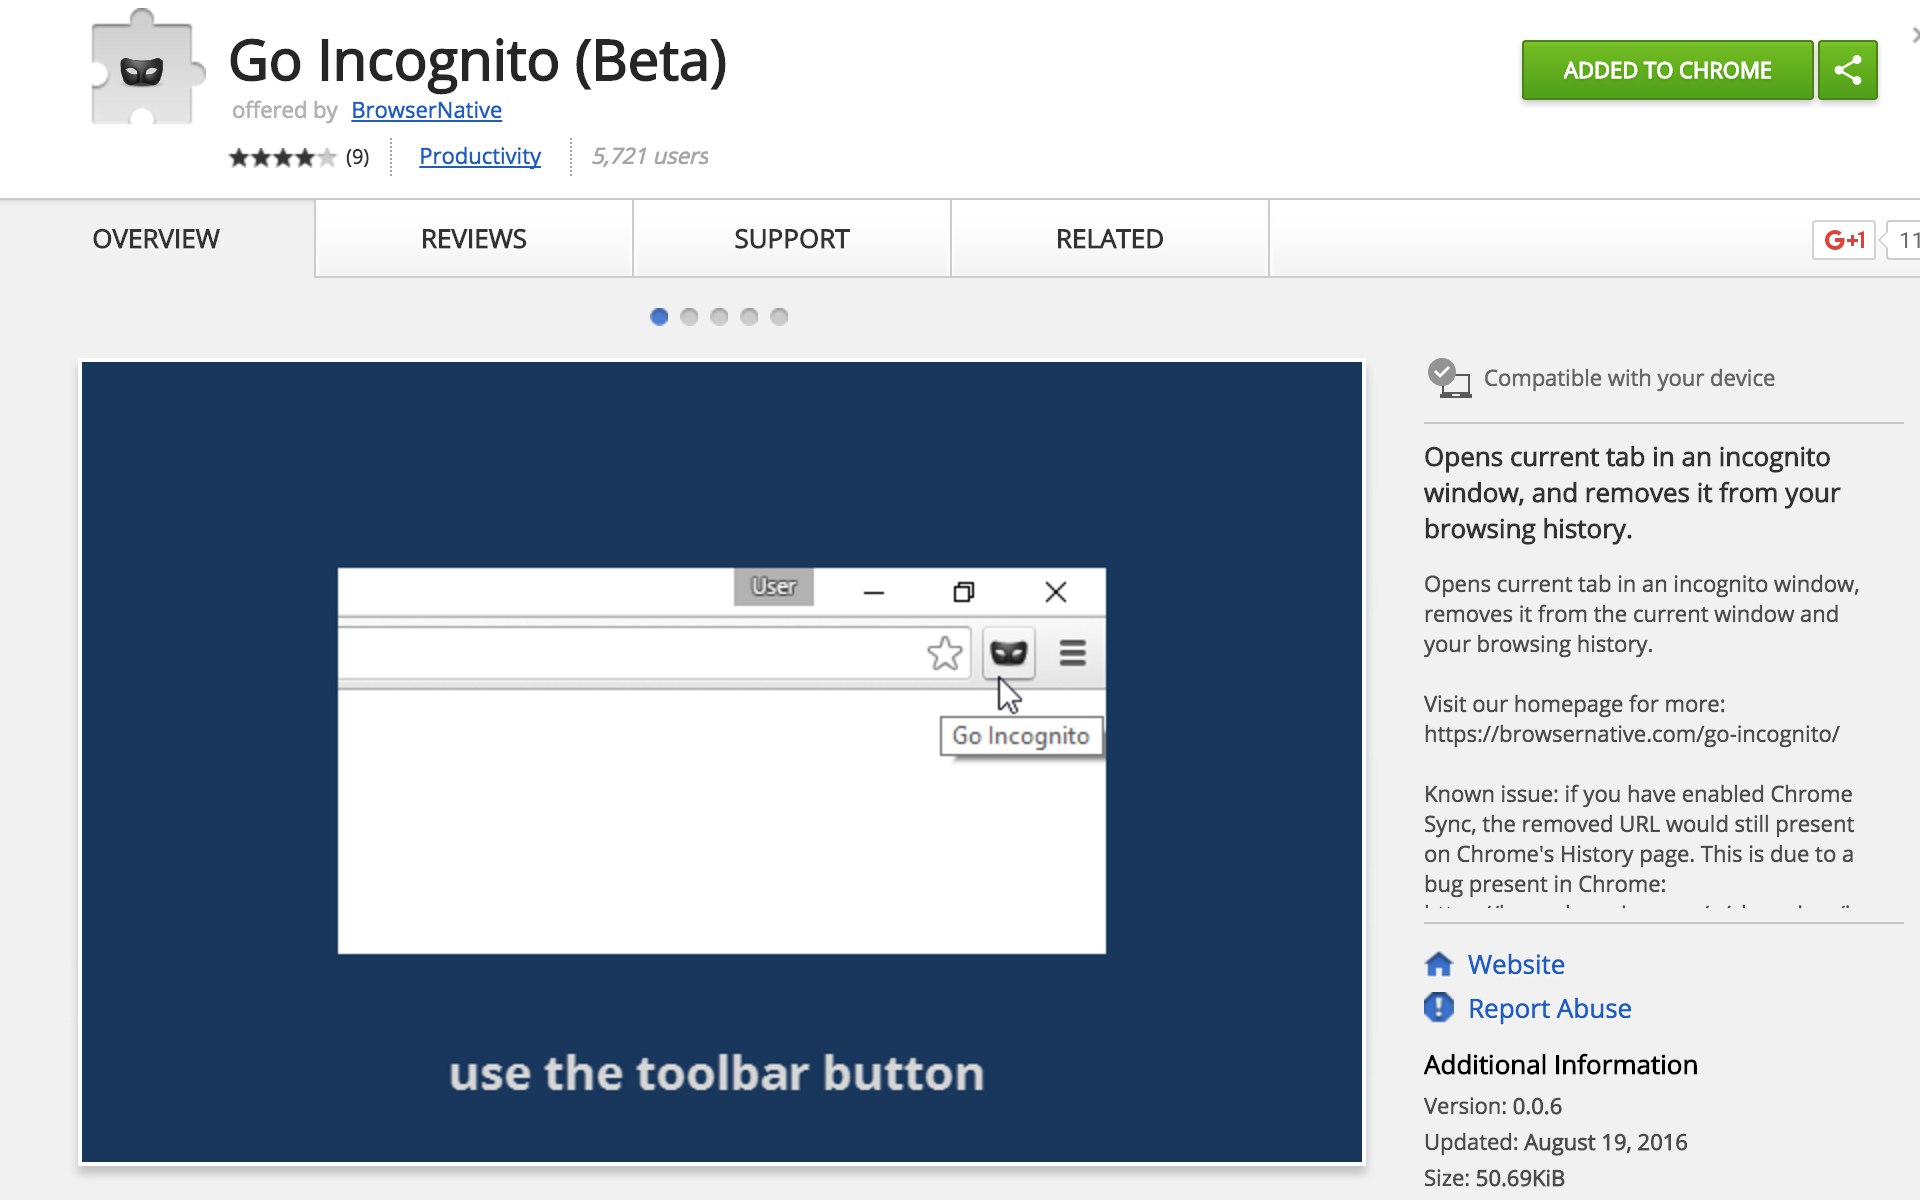Click the (9) ratings count
The height and width of the screenshot is (1200, 1920).
coord(357,157)
